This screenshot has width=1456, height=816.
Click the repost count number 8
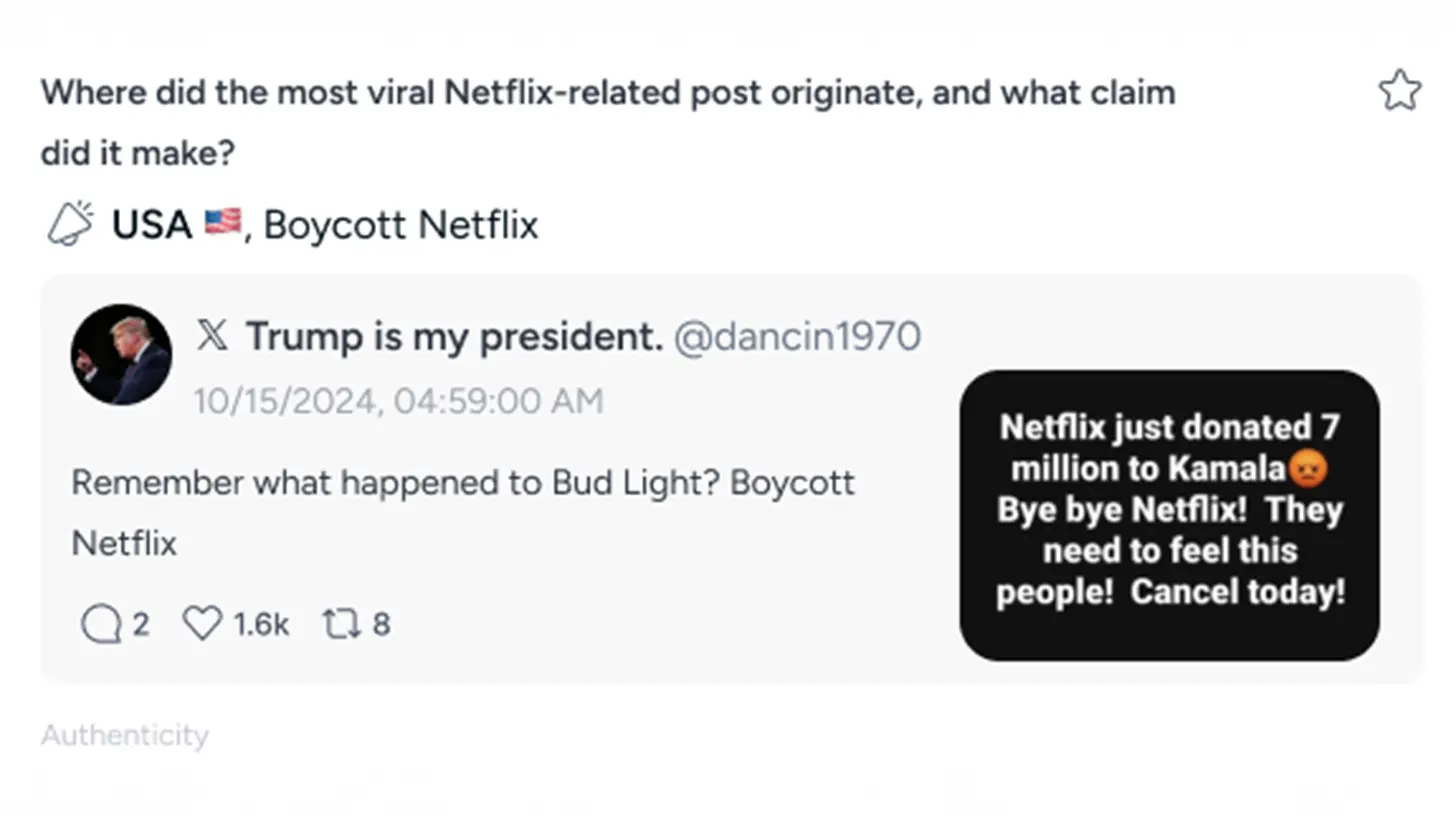[x=381, y=625]
